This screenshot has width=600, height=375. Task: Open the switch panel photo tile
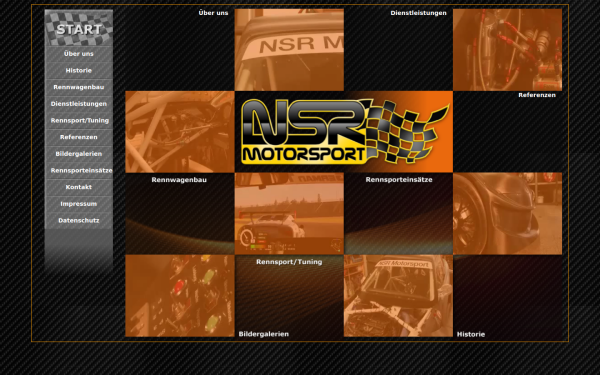point(180,296)
